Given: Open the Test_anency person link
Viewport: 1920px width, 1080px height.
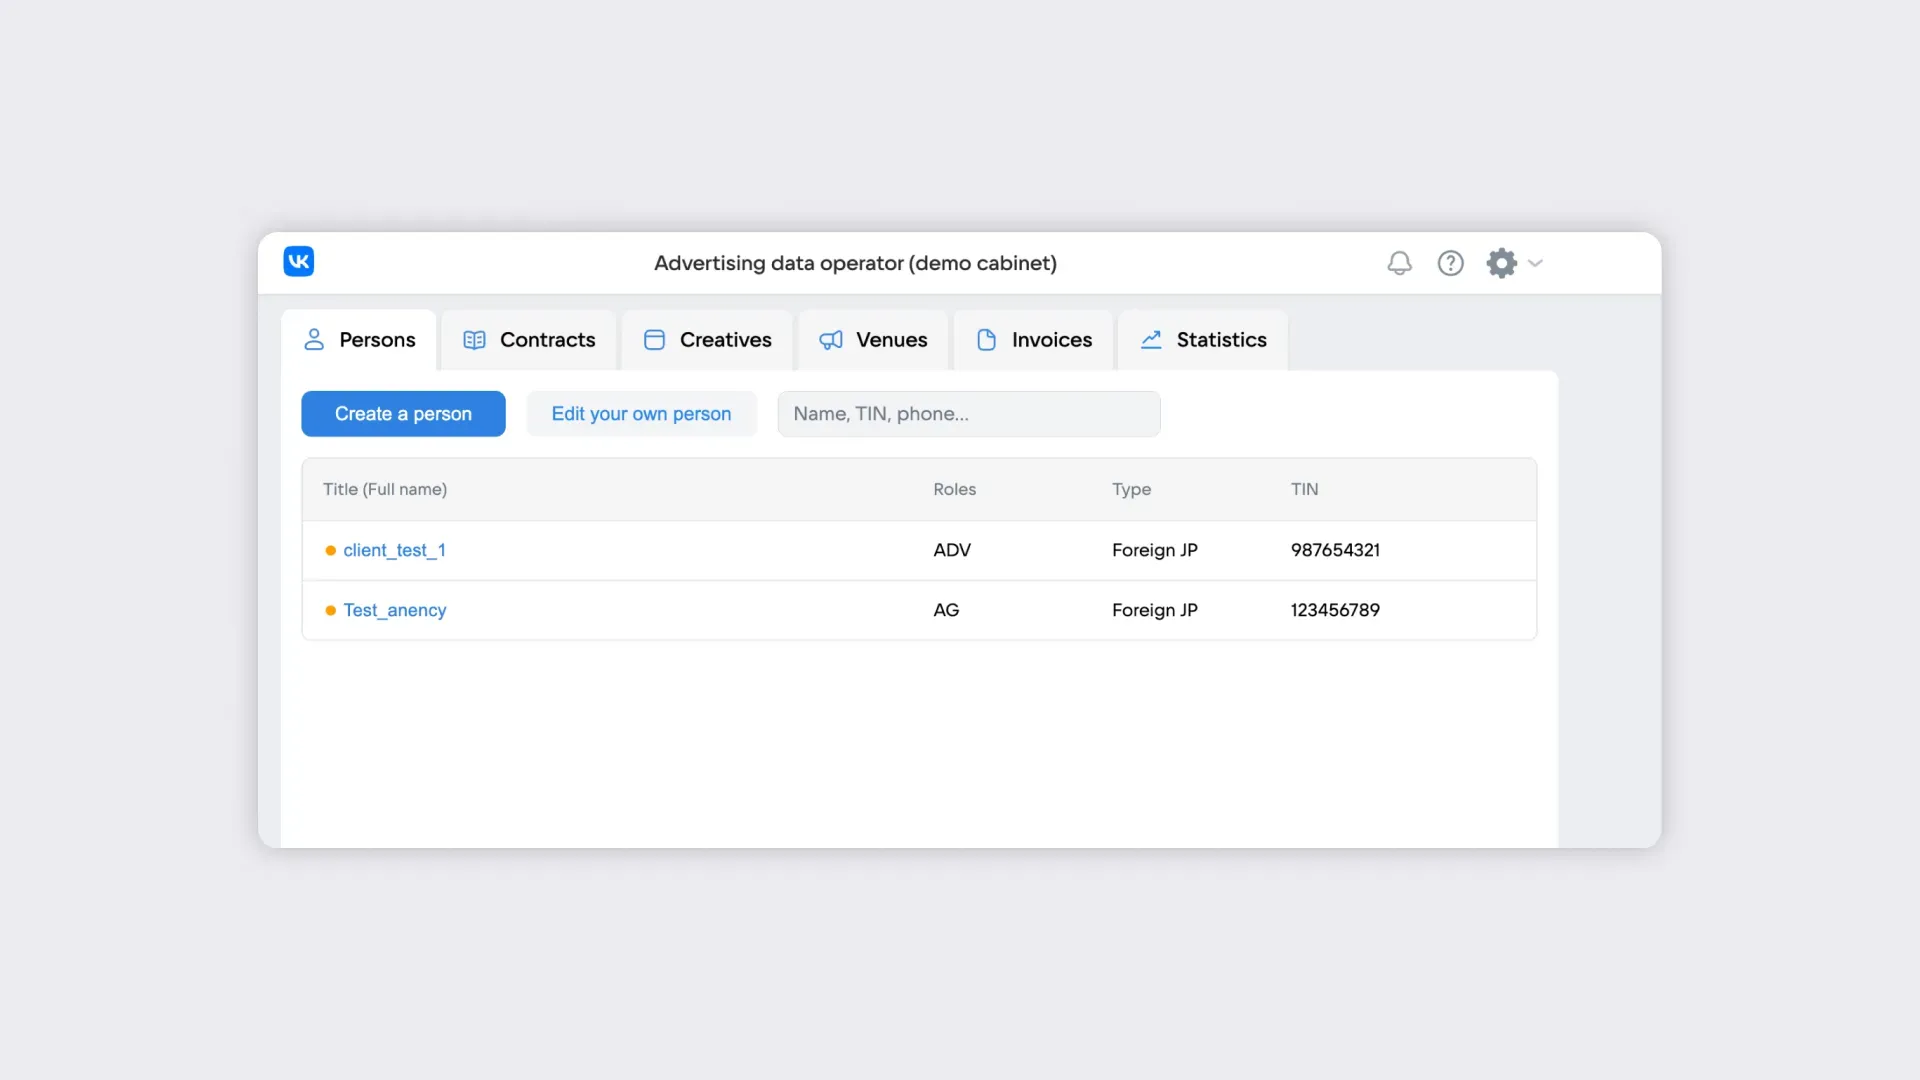Looking at the screenshot, I should point(394,610).
